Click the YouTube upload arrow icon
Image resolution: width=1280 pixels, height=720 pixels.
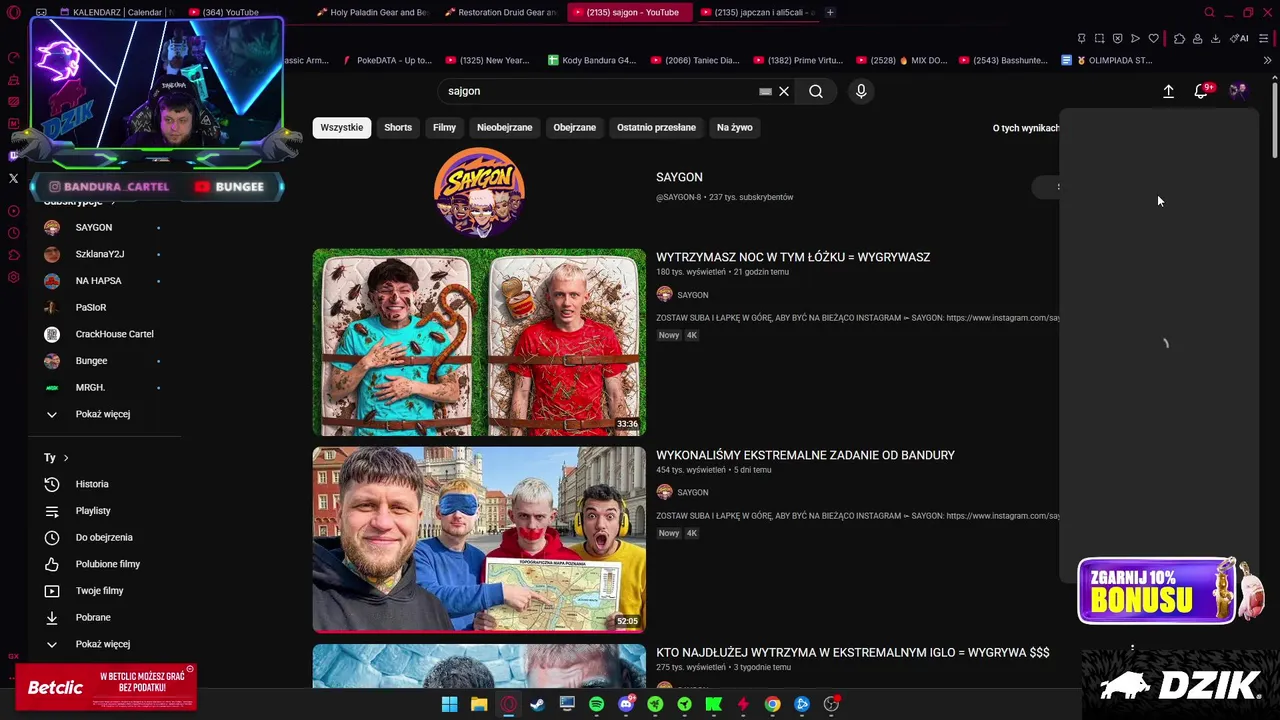click(1168, 91)
